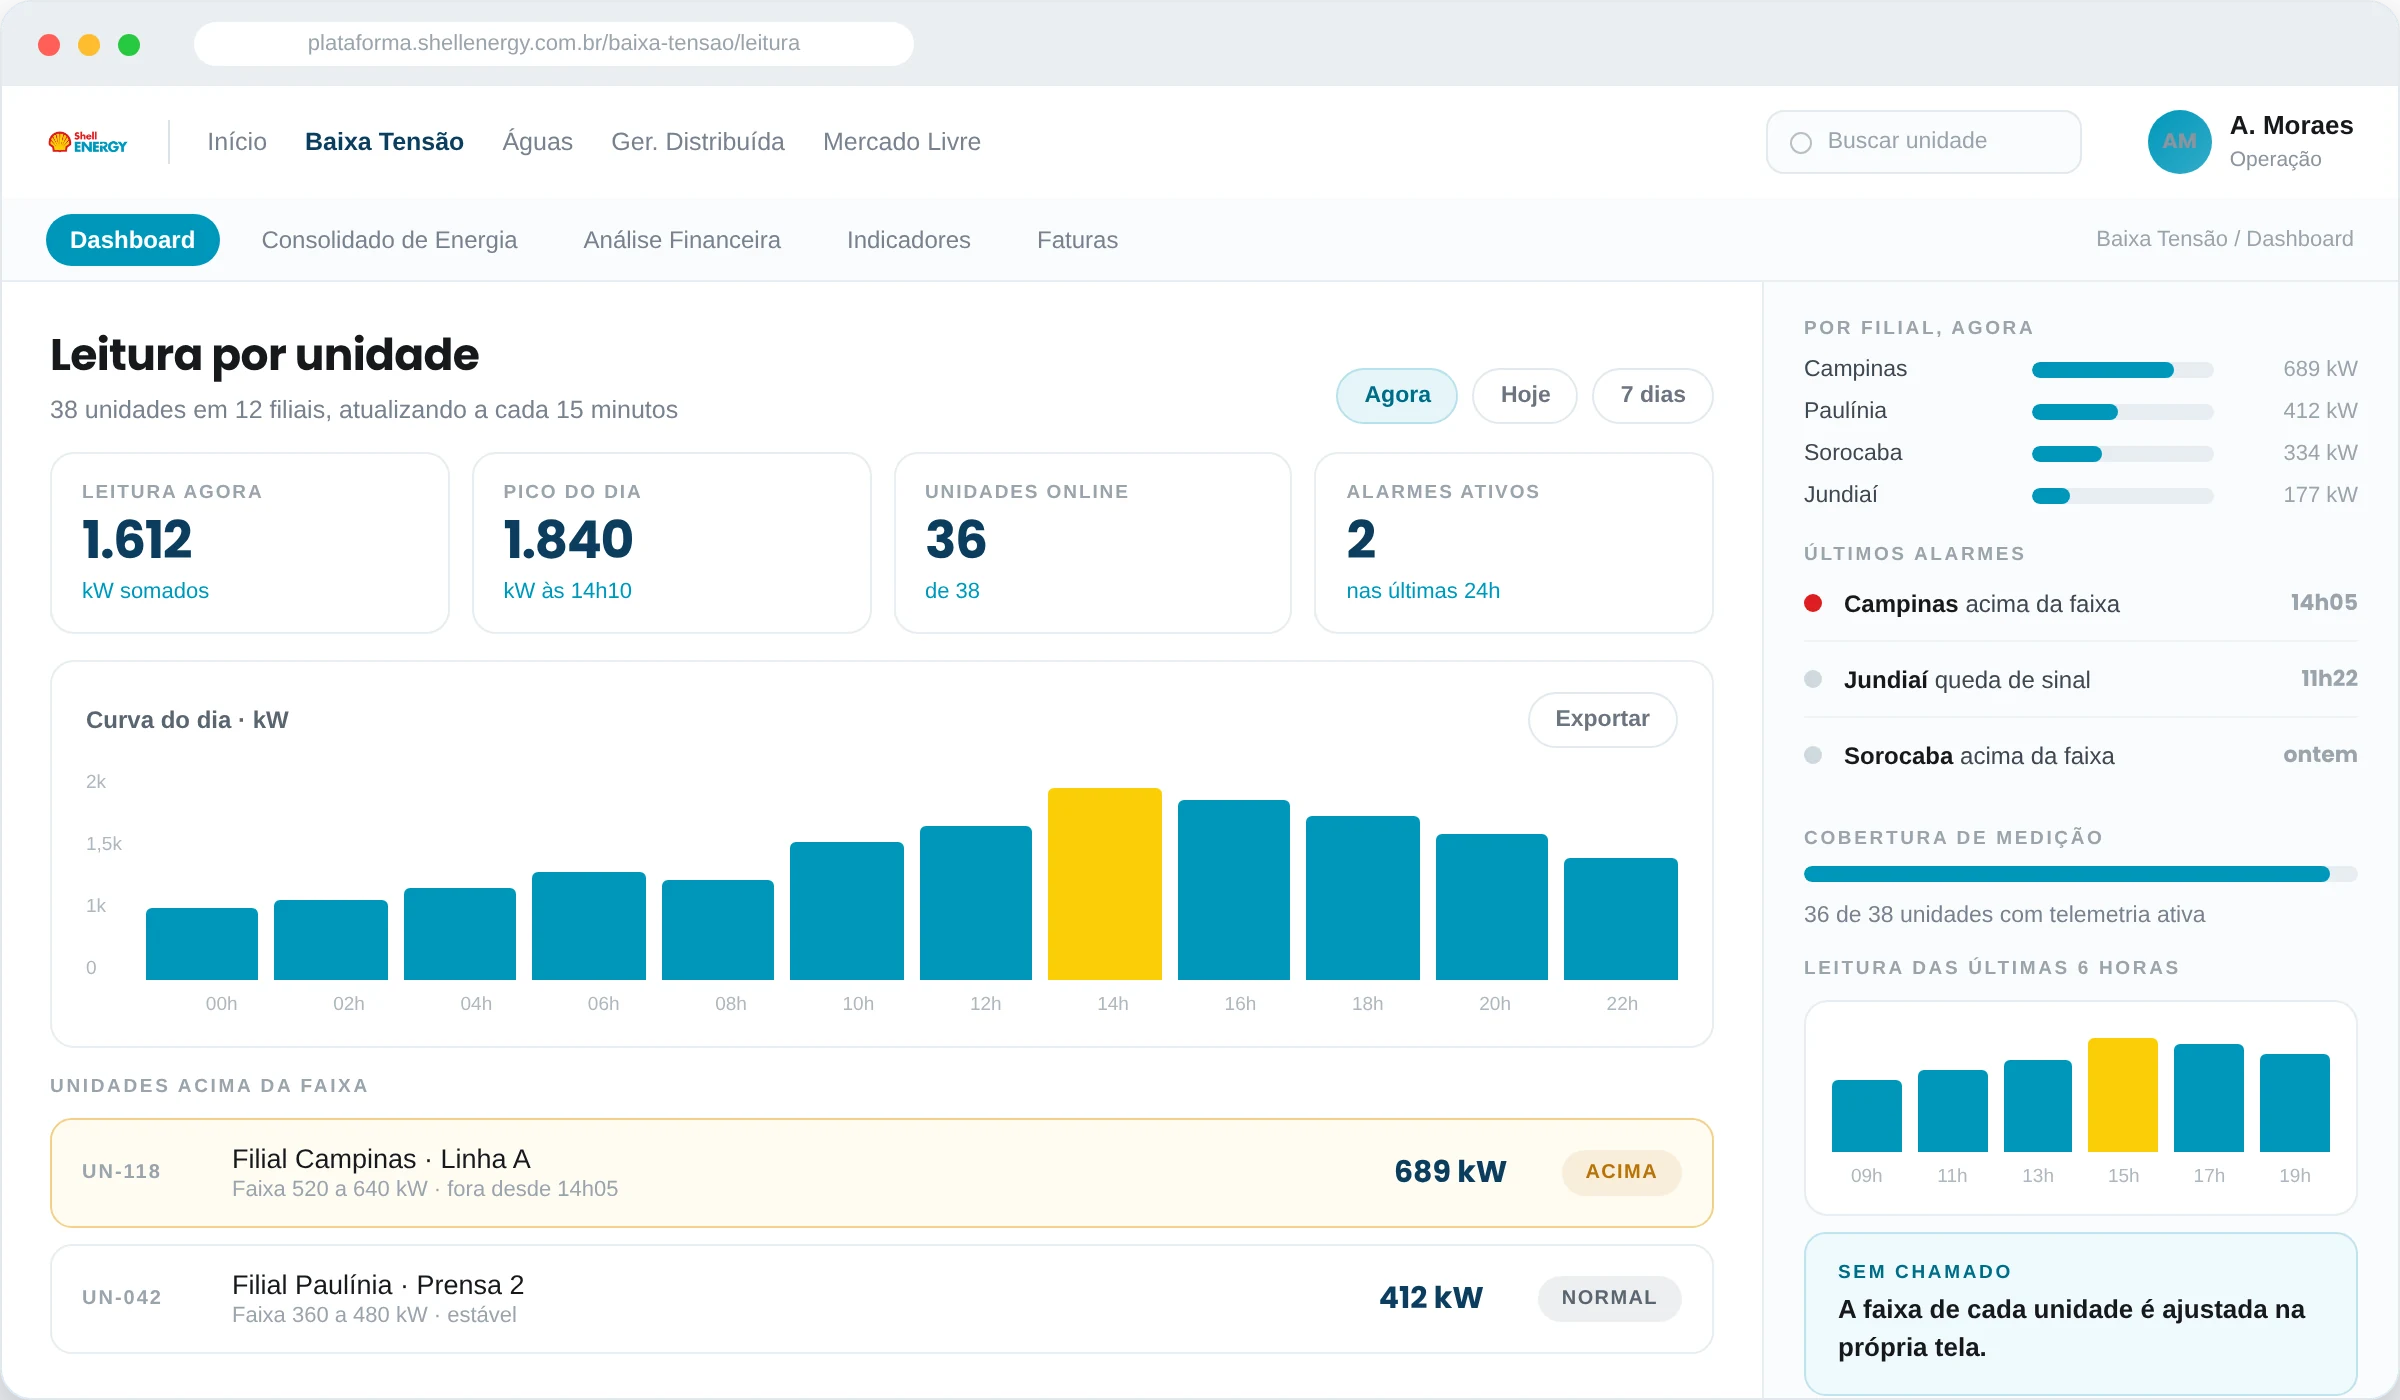Click the Leitura Agora 1.612 card
Image resolution: width=2400 pixels, height=1400 pixels.
click(250, 543)
